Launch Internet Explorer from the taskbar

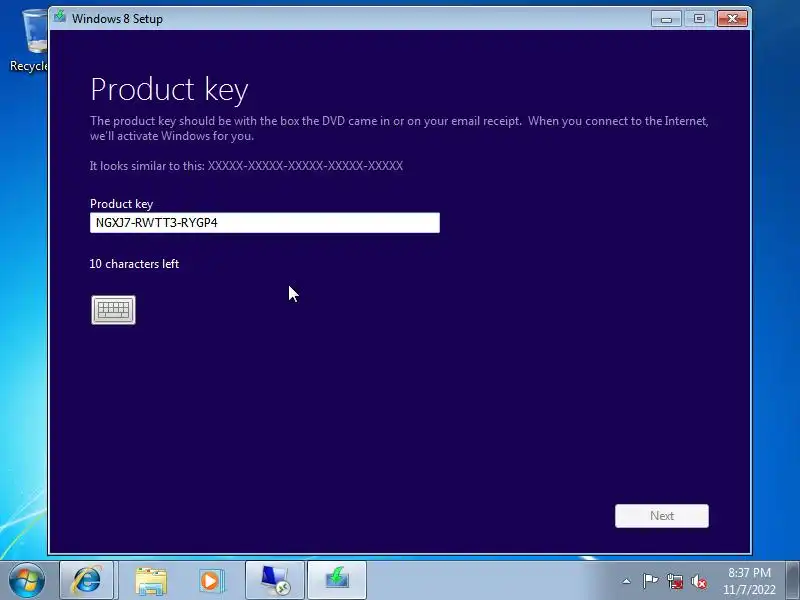87,580
